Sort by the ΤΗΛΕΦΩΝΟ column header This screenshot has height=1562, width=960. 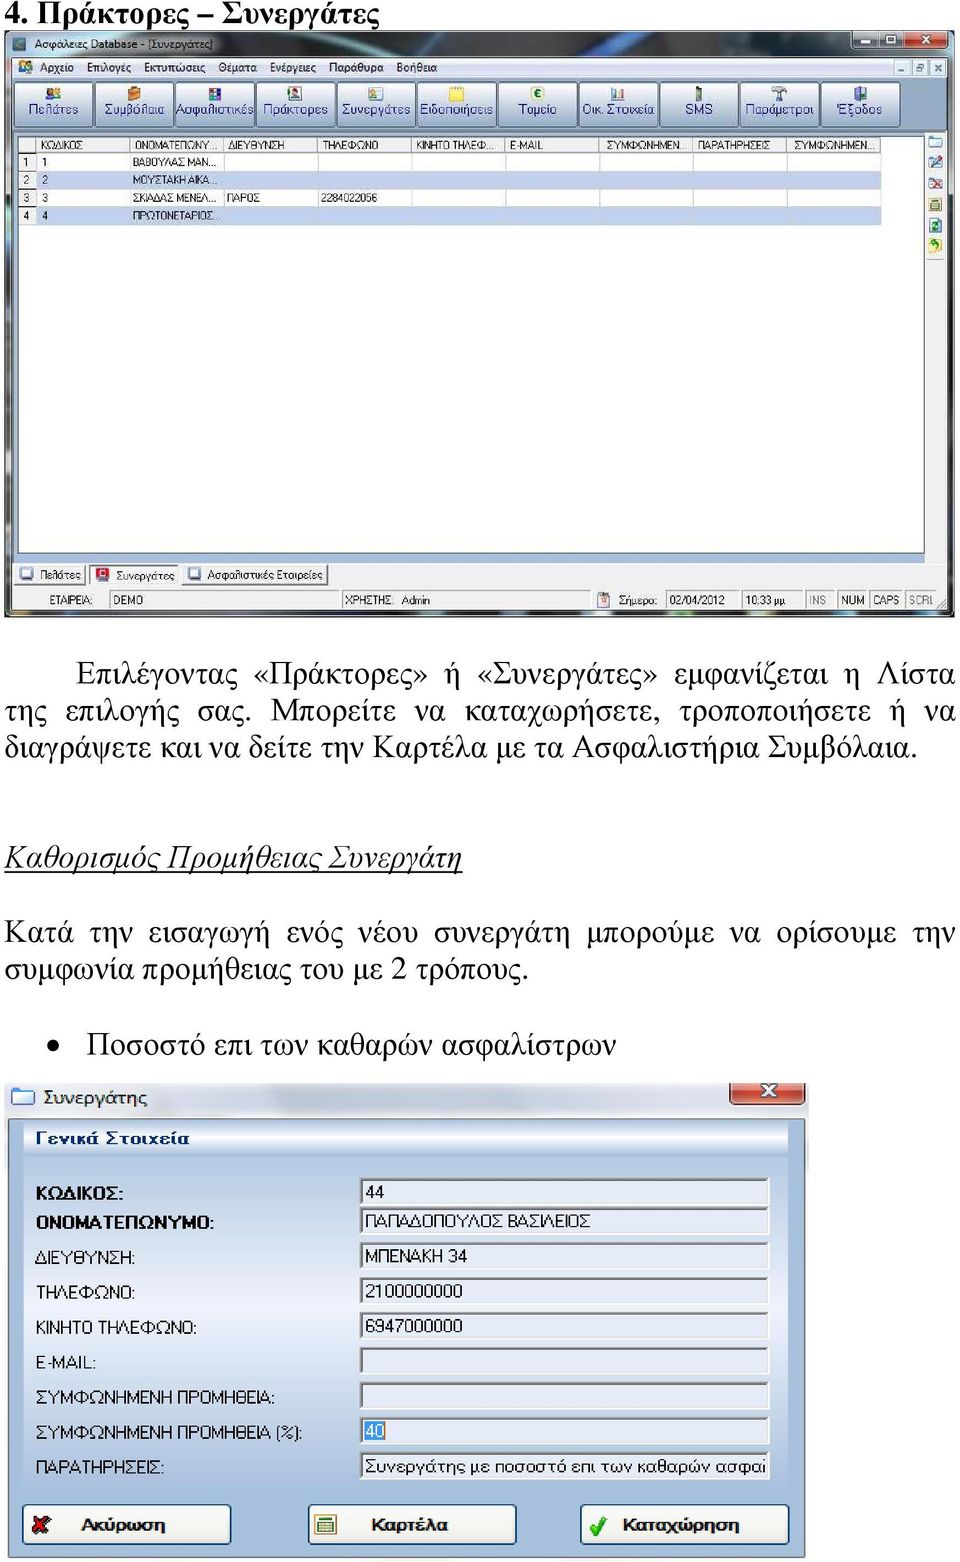click(364, 145)
